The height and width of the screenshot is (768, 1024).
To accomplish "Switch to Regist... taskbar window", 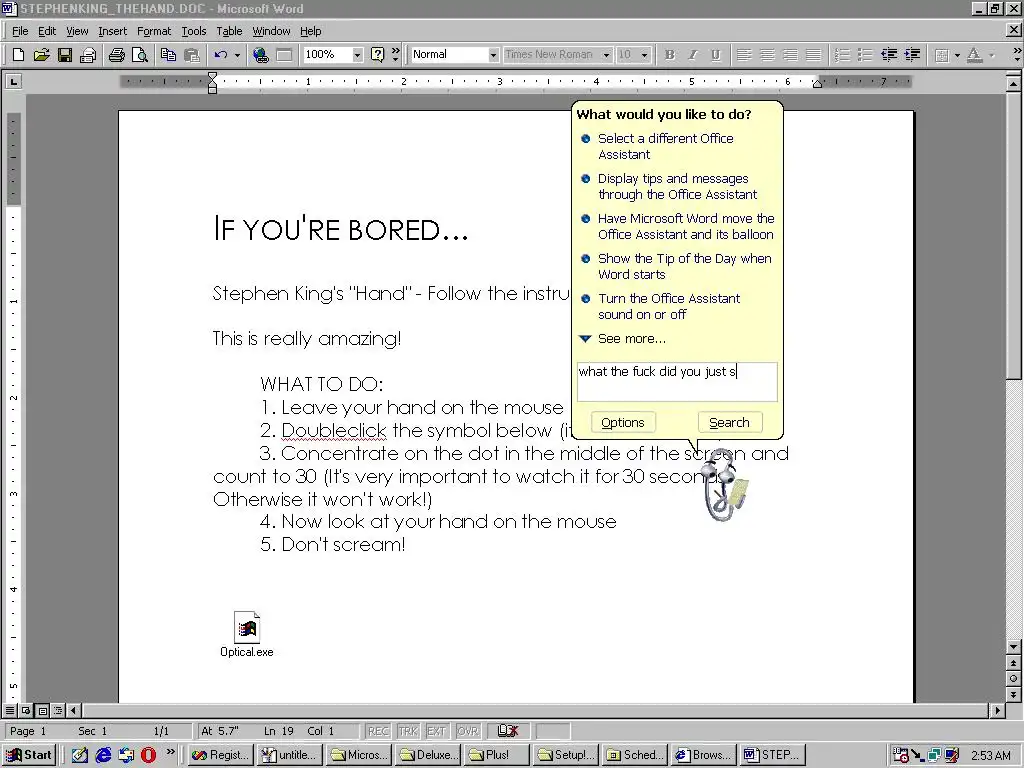I will pos(221,755).
